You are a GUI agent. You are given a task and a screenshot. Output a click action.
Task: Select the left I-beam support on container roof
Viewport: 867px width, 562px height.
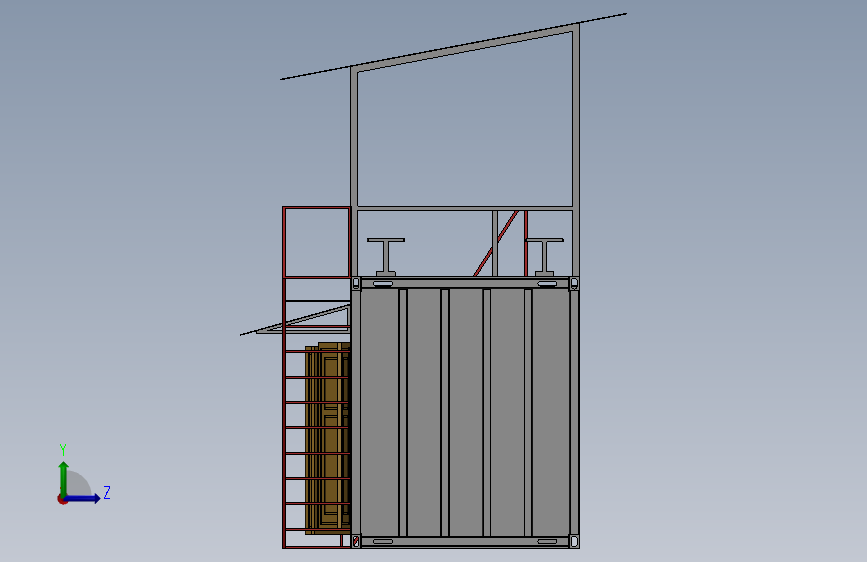pos(386,257)
